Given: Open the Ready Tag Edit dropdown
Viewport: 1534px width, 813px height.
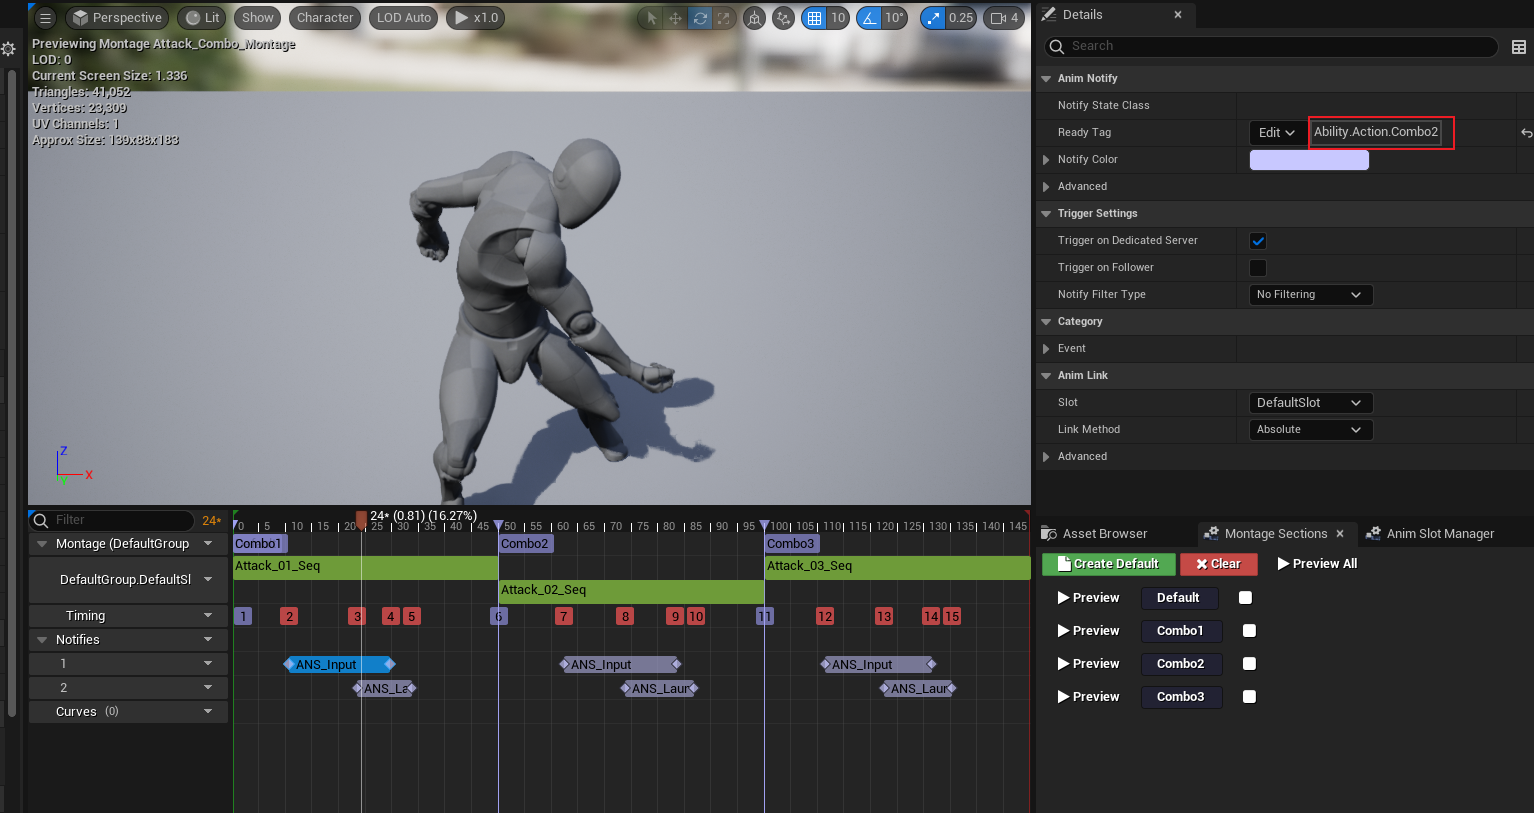Looking at the screenshot, I should pos(1276,133).
